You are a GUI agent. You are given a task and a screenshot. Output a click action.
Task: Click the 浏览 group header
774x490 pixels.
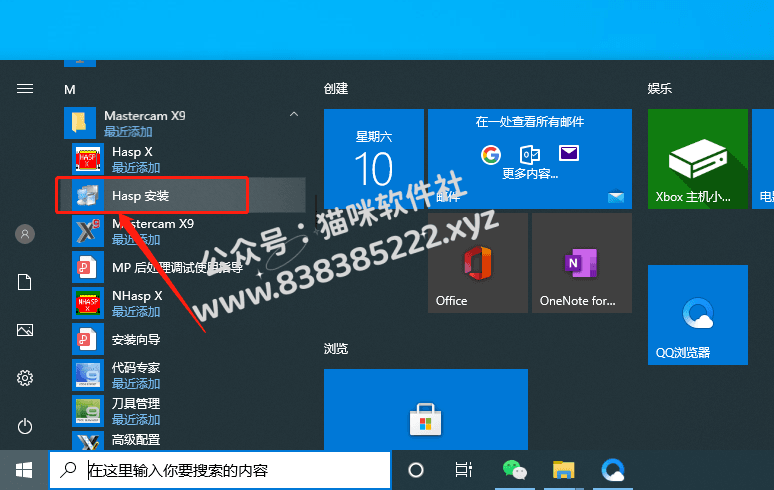pyautogui.click(x=336, y=349)
